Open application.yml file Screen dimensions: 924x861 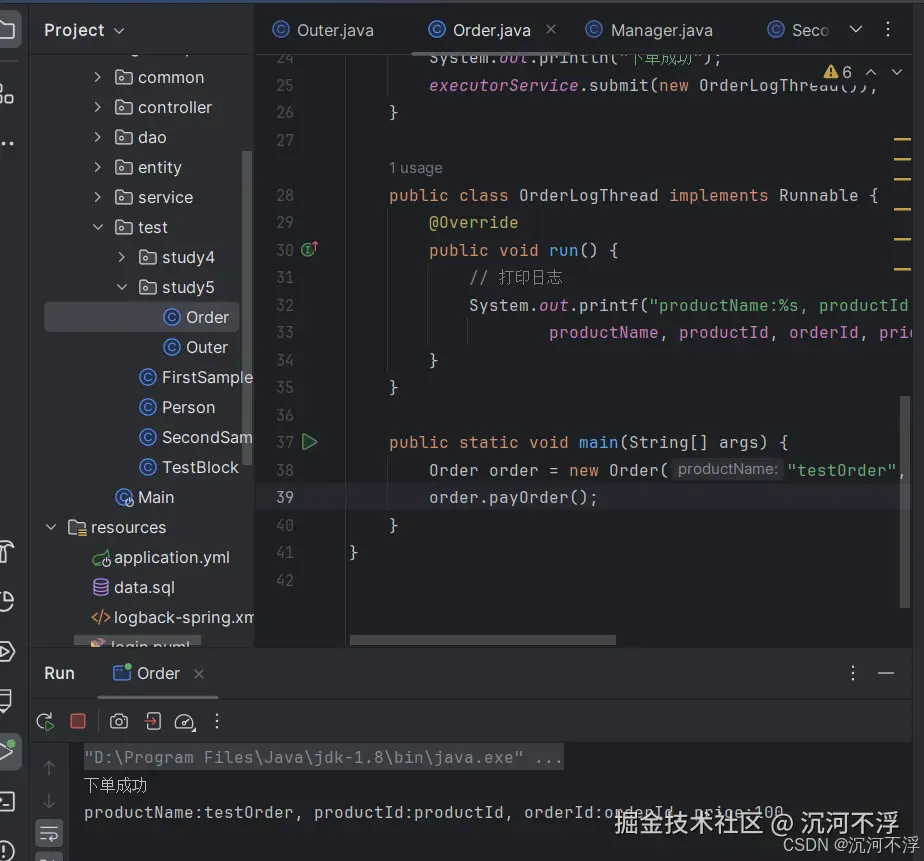pyautogui.click(x=161, y=557)
